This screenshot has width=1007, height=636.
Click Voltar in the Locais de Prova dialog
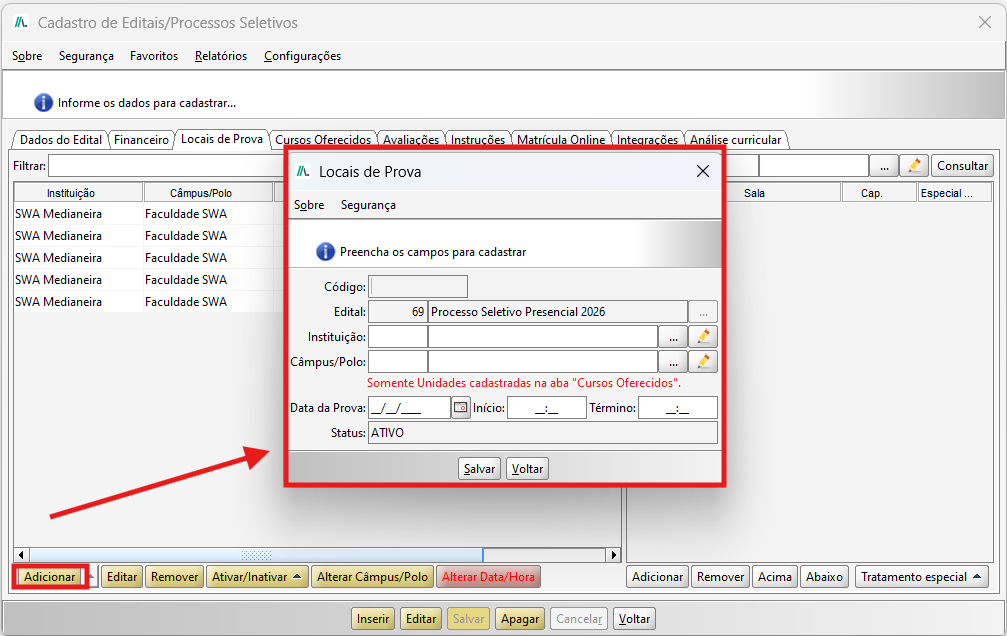coord(527,469)
